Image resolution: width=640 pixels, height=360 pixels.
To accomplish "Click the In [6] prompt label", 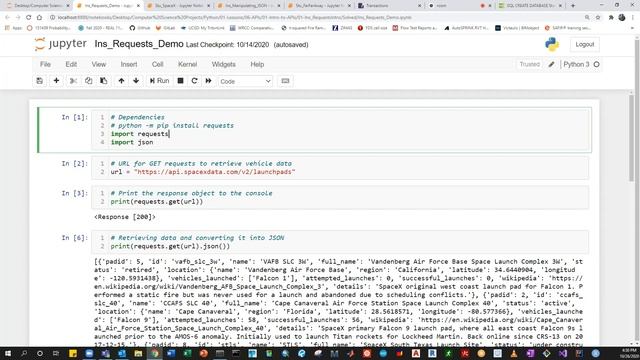I will pos(75,238).
